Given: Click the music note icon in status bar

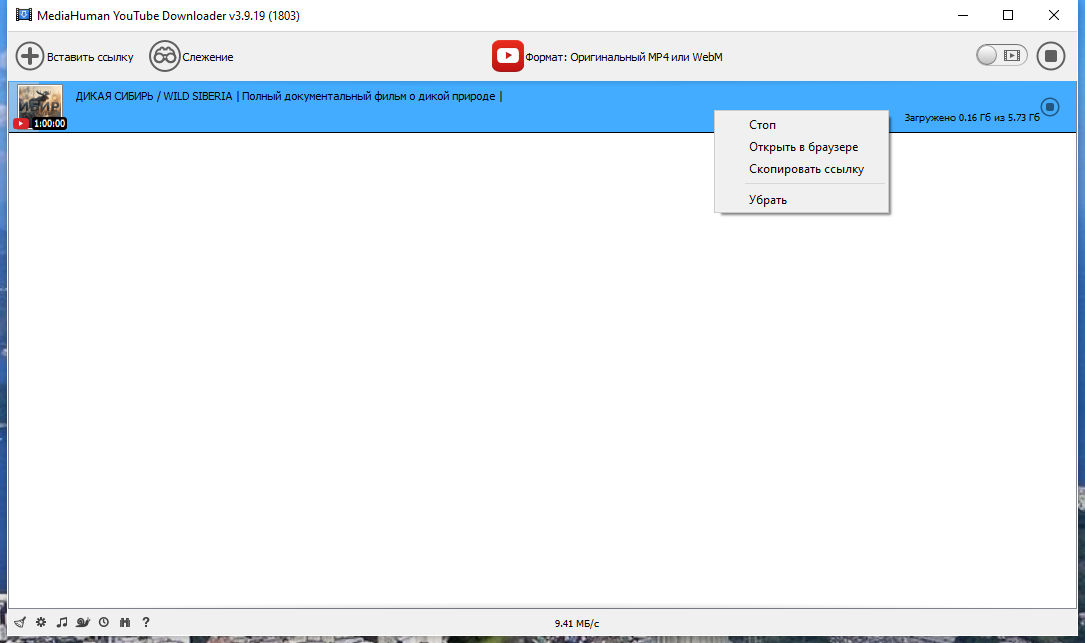Looking at the screenshot, I should [x=62, y=622].
